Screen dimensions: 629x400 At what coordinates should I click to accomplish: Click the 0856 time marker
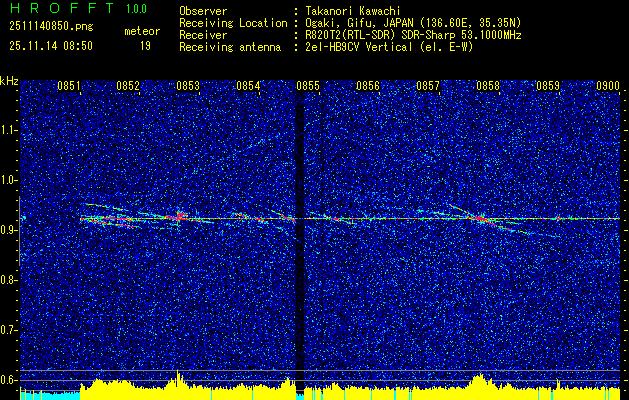tap(368, 85)
